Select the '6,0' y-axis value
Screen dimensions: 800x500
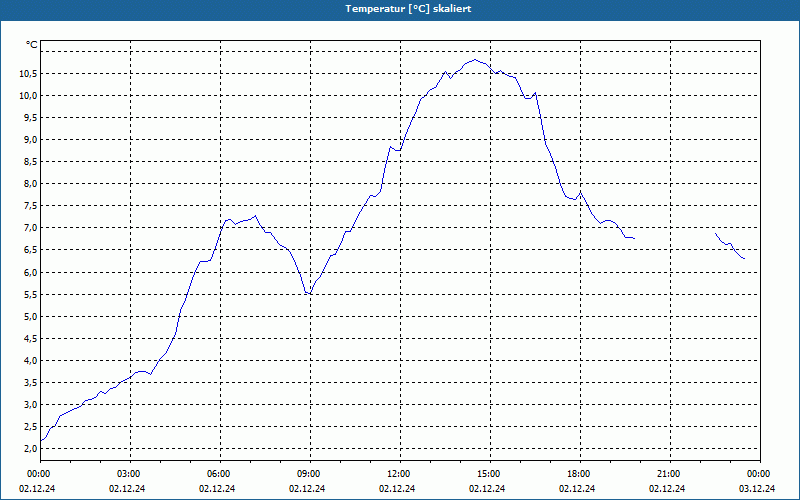pos(30,272)
